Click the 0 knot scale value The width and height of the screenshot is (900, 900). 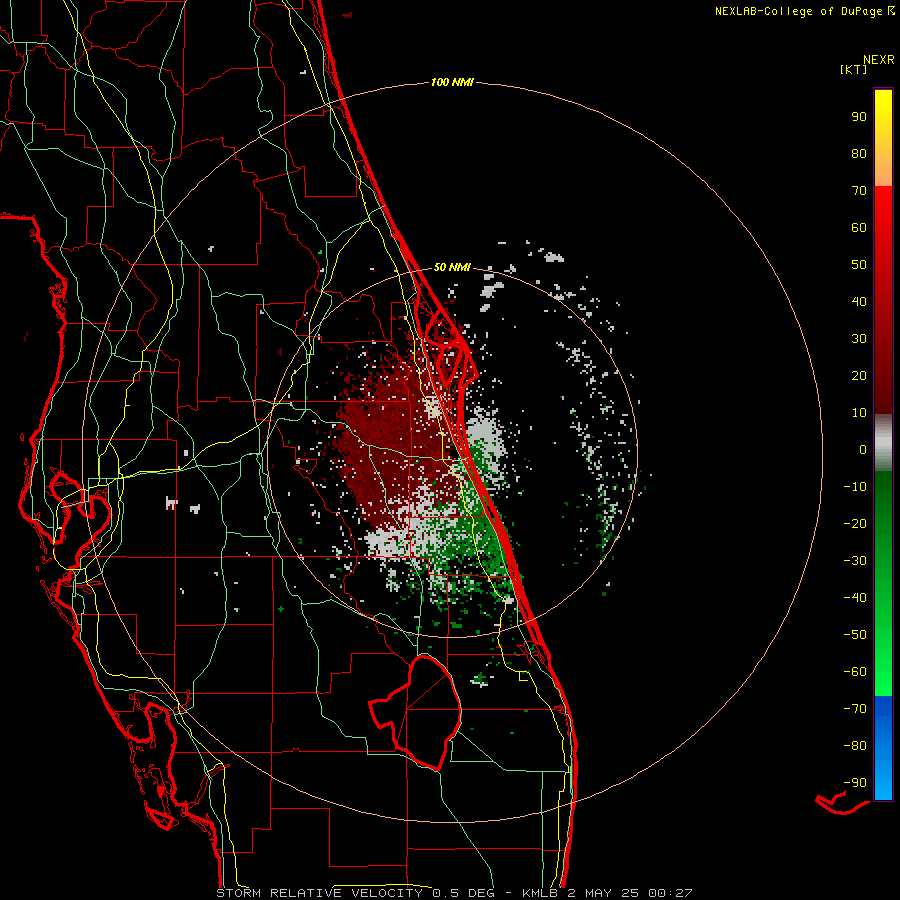coord(863,449)
